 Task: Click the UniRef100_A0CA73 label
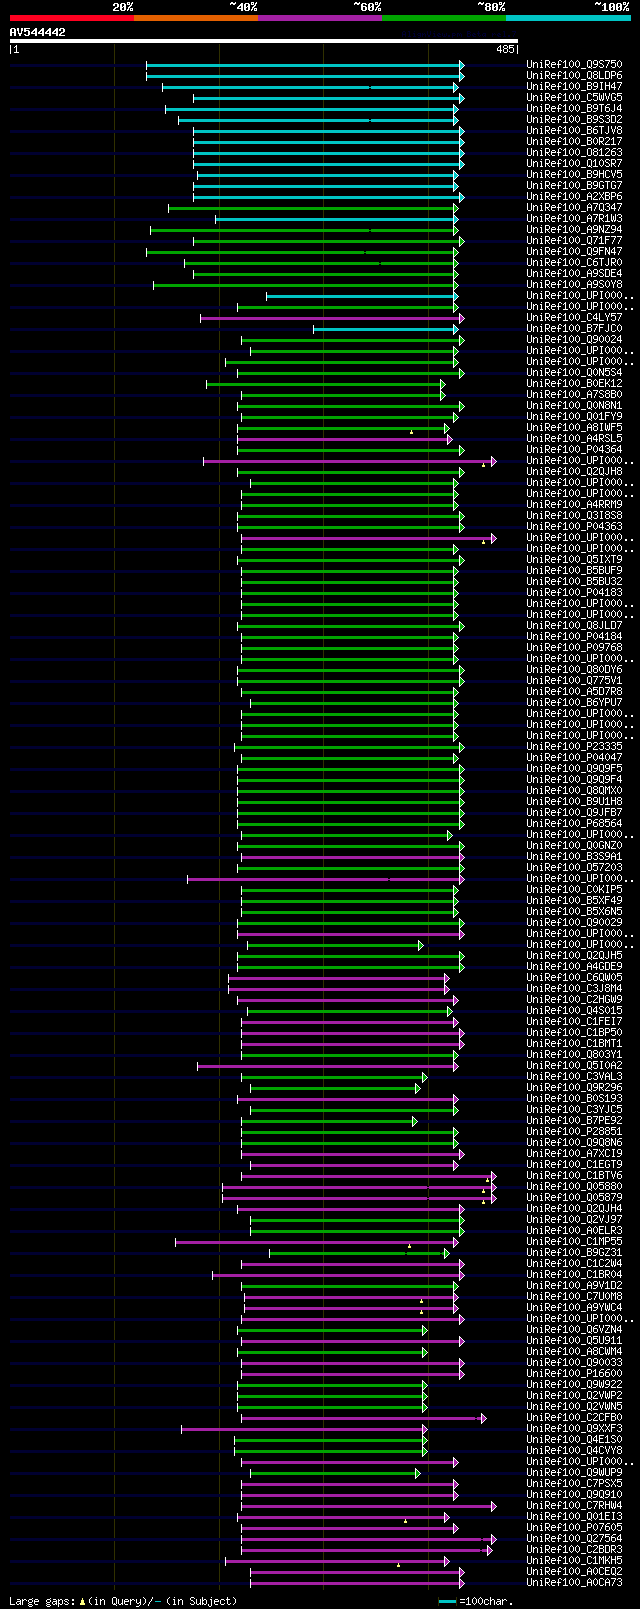point(574,1583)
